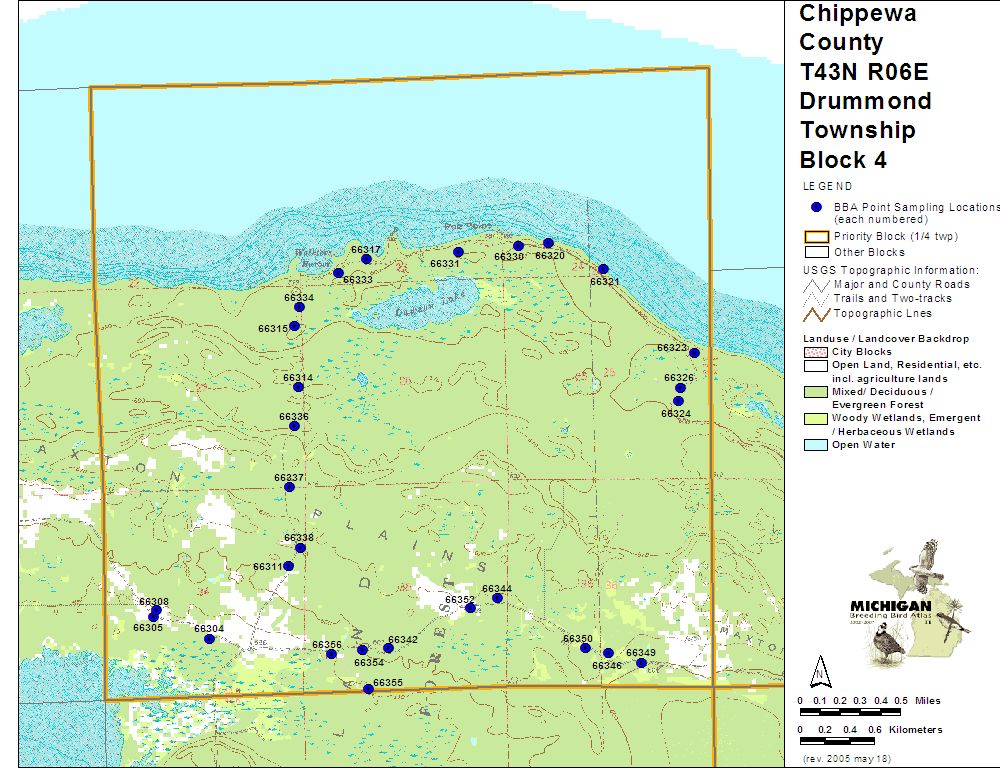Click sampling point 66317 on the map

pos(366,259)
